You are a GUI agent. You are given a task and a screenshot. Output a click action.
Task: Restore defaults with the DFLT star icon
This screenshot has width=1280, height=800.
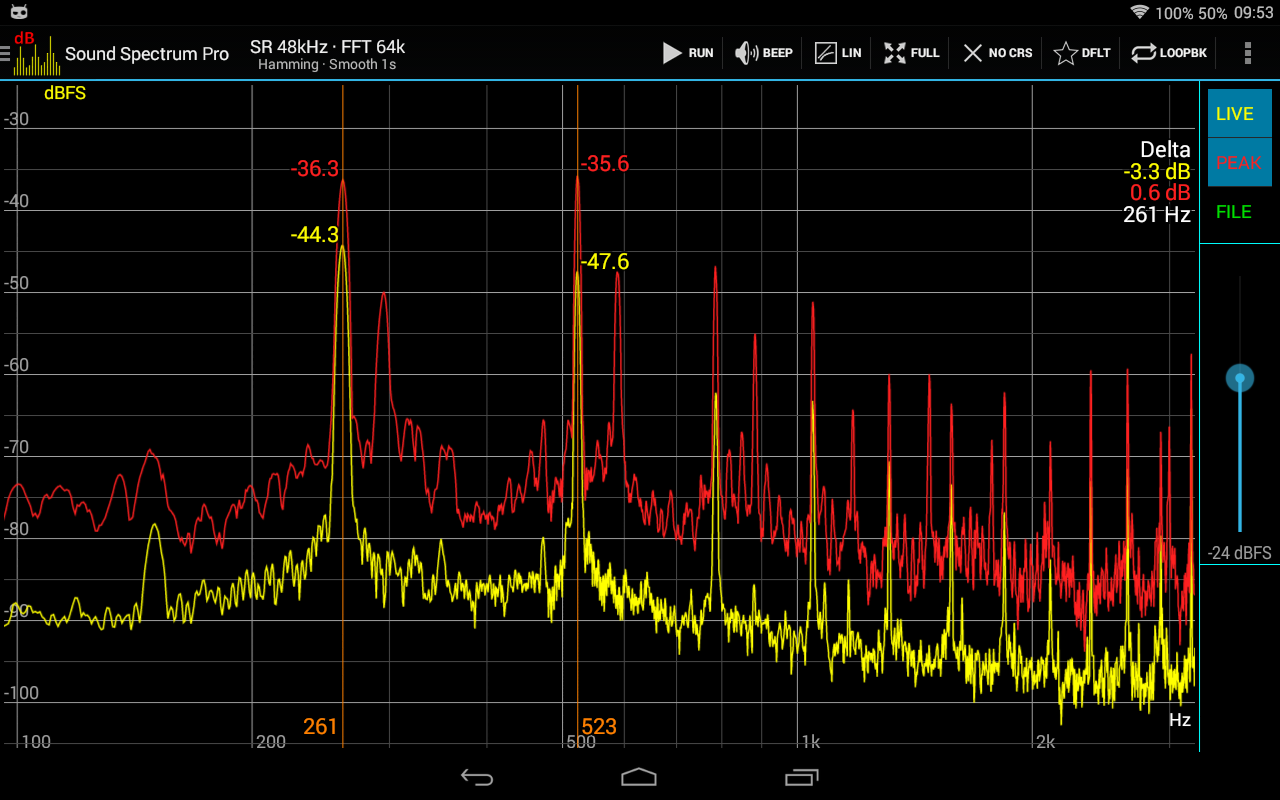tap(1081, 53)
